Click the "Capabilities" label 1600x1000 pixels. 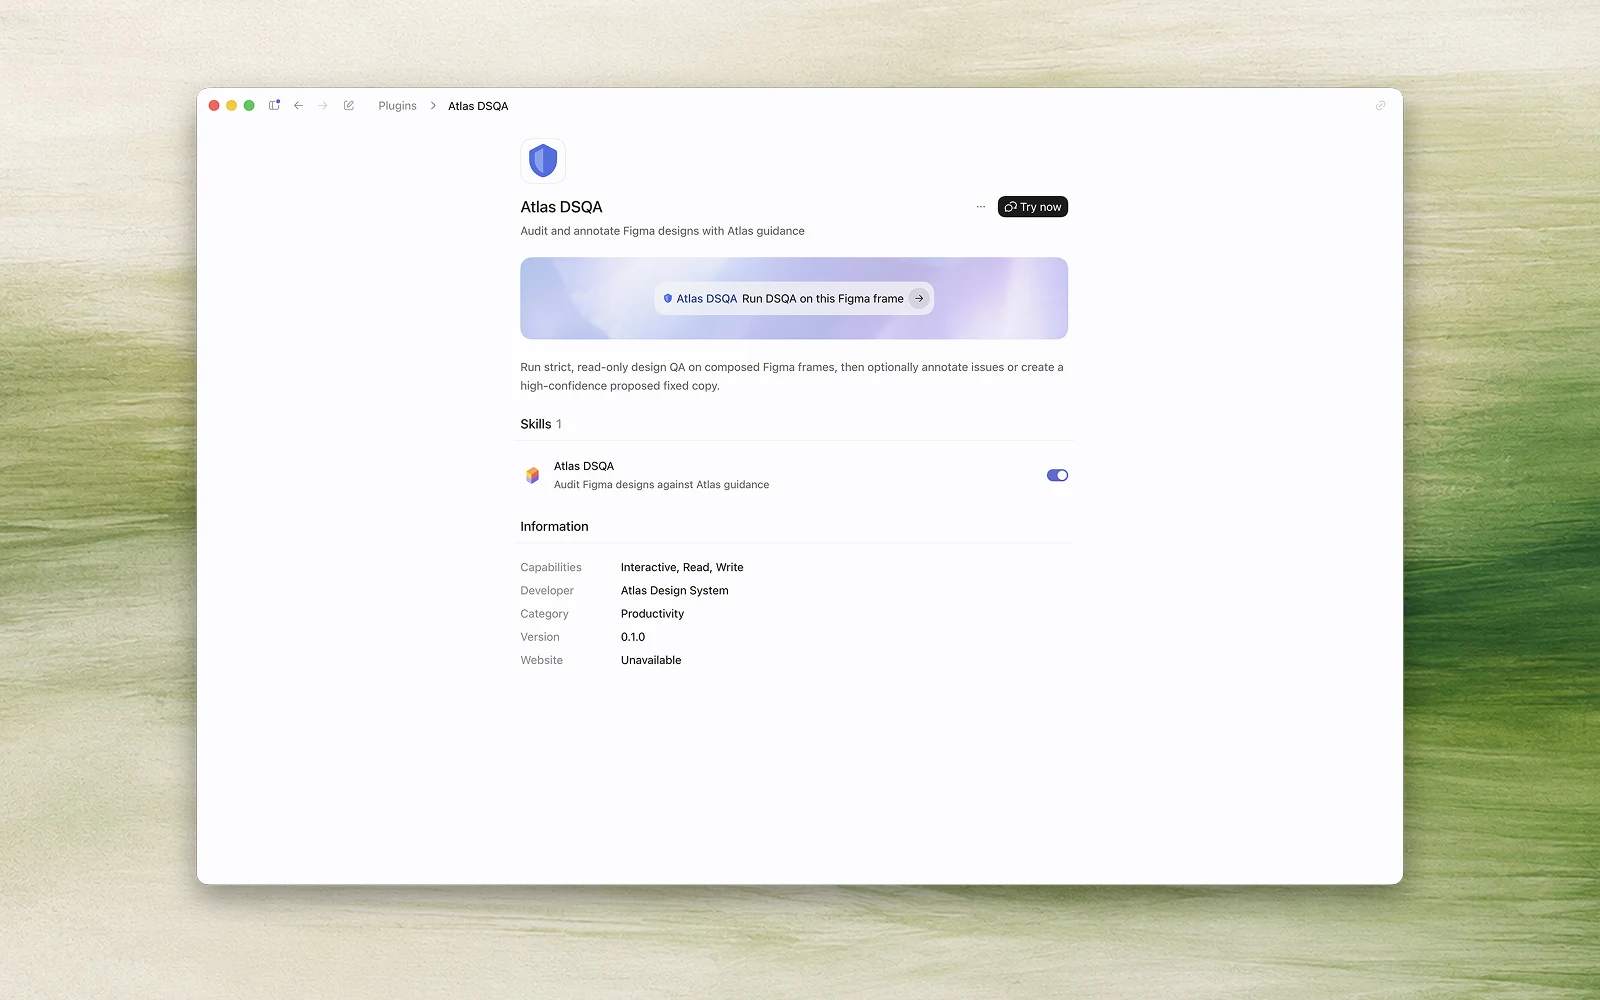click(x=551, y=567)
